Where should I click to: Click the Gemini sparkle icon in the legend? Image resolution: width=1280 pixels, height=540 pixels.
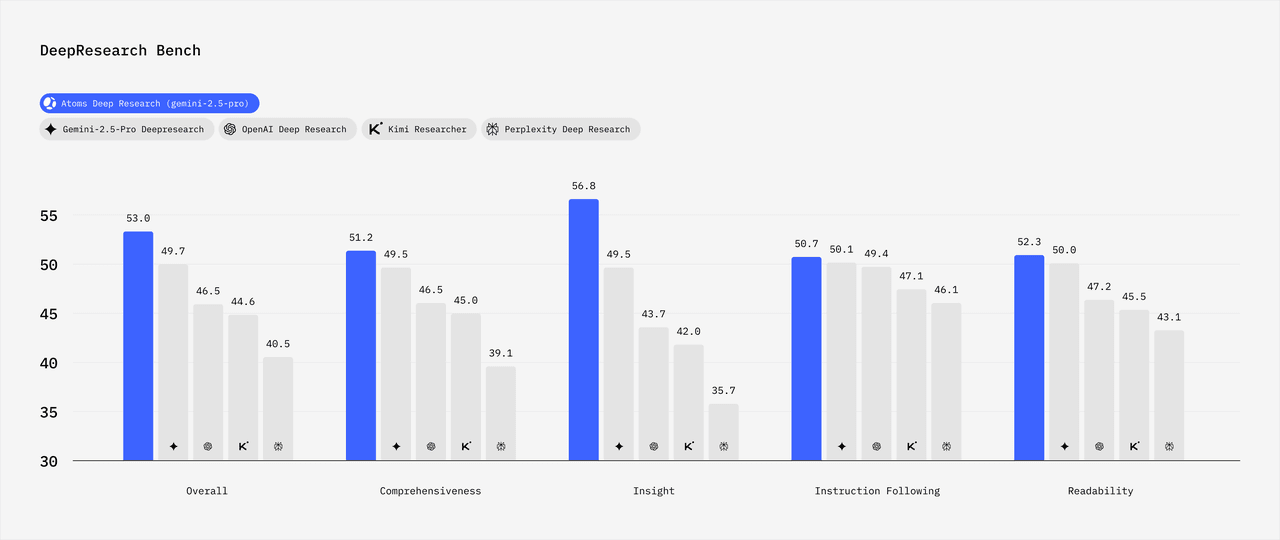pyautogui.click(x=50, y=129)
